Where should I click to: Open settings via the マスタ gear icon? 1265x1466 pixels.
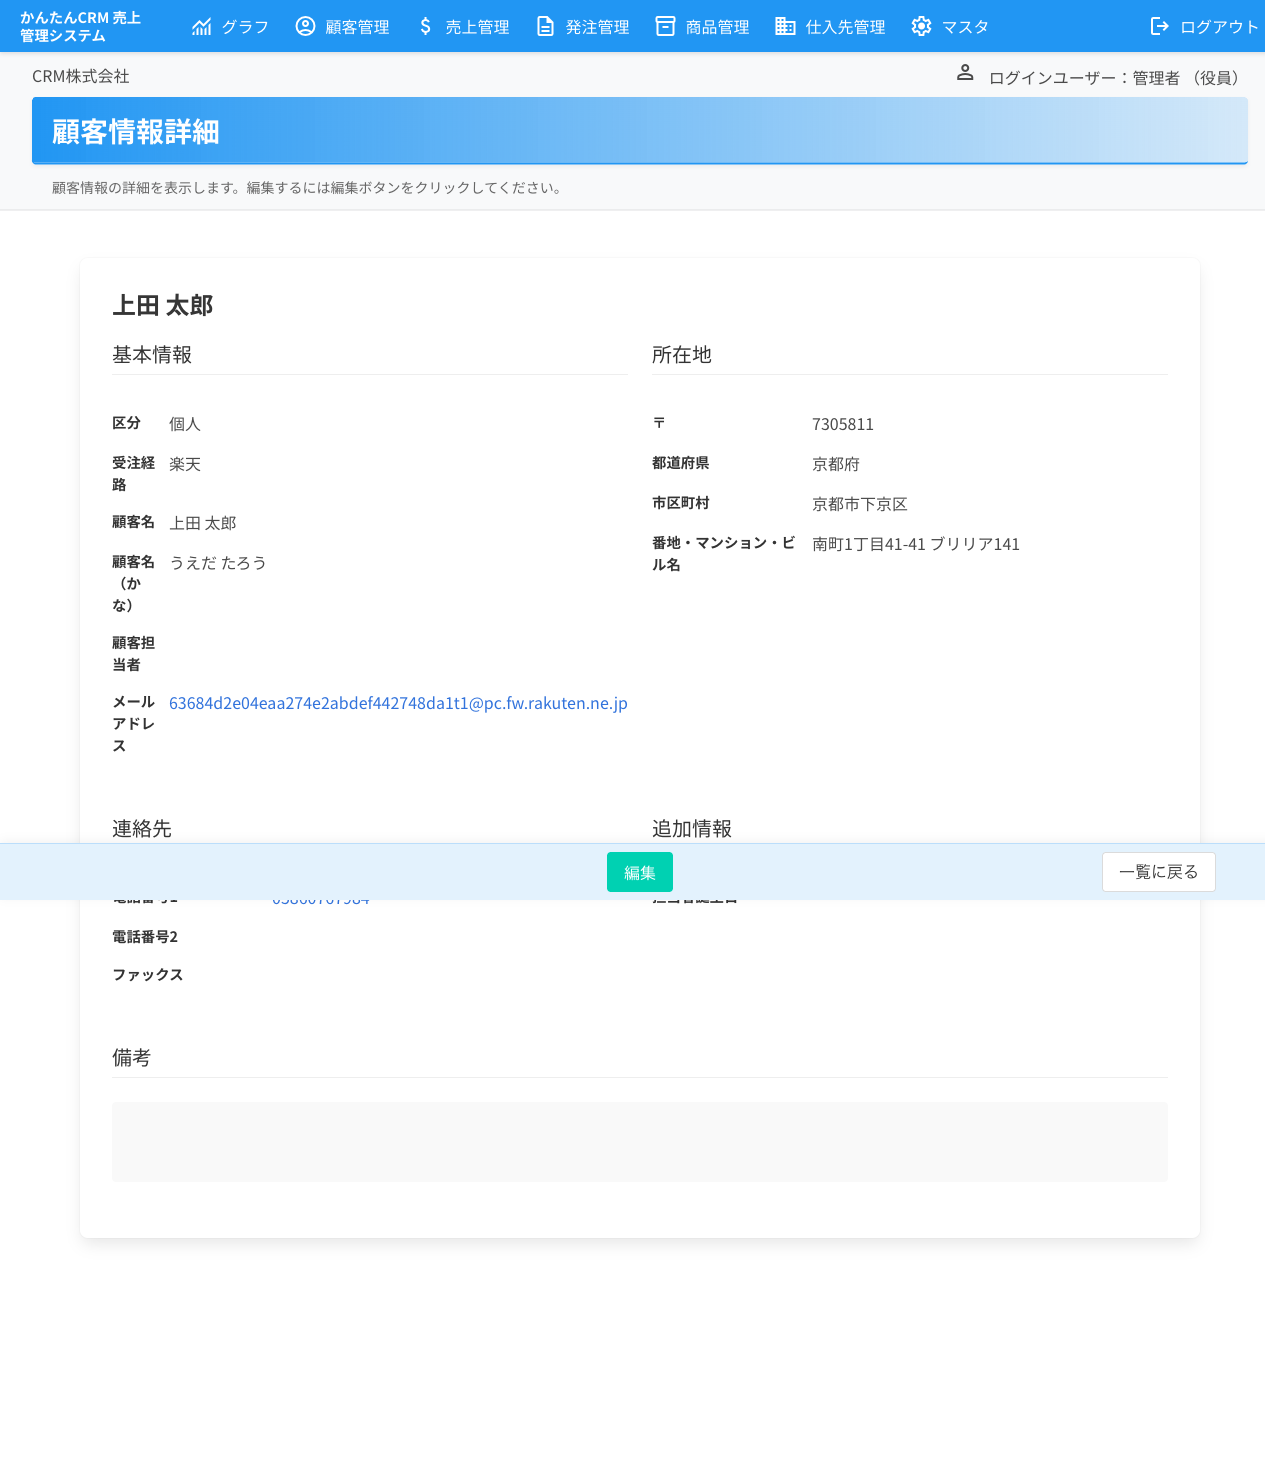pos(920,25)
